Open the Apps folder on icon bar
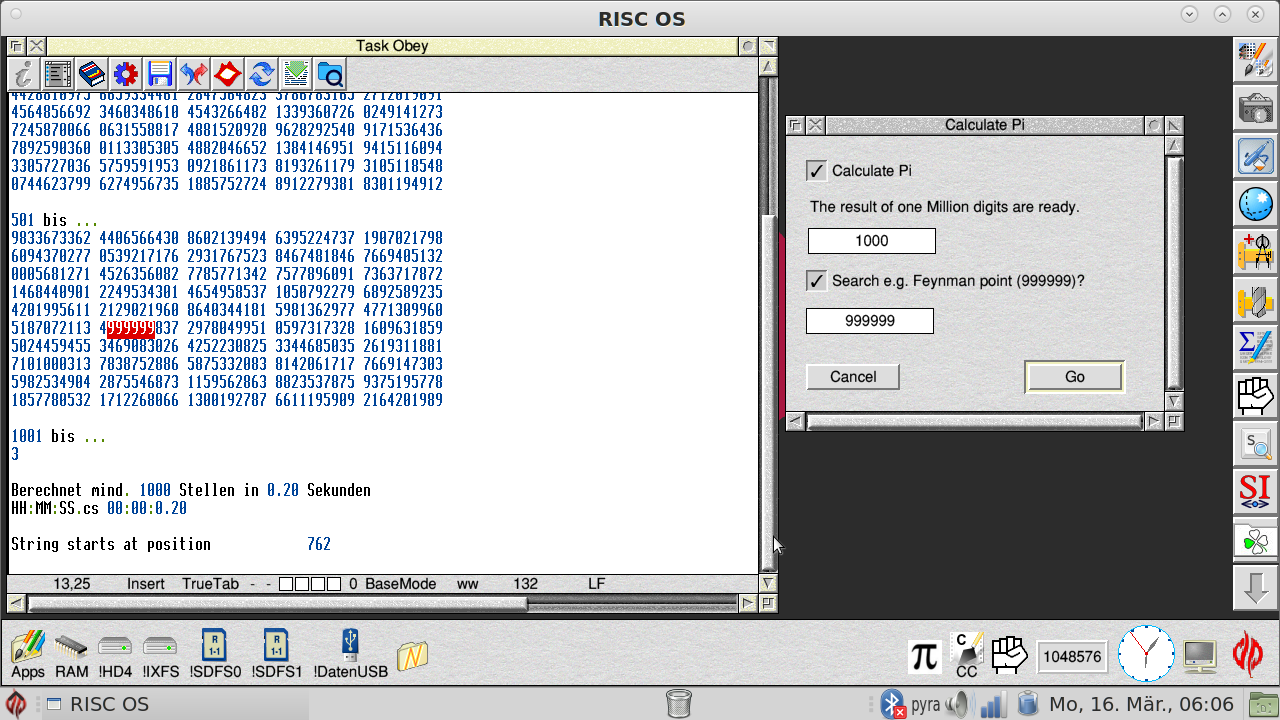This screenshot has height=720, width=1280. tap(28, 654)
